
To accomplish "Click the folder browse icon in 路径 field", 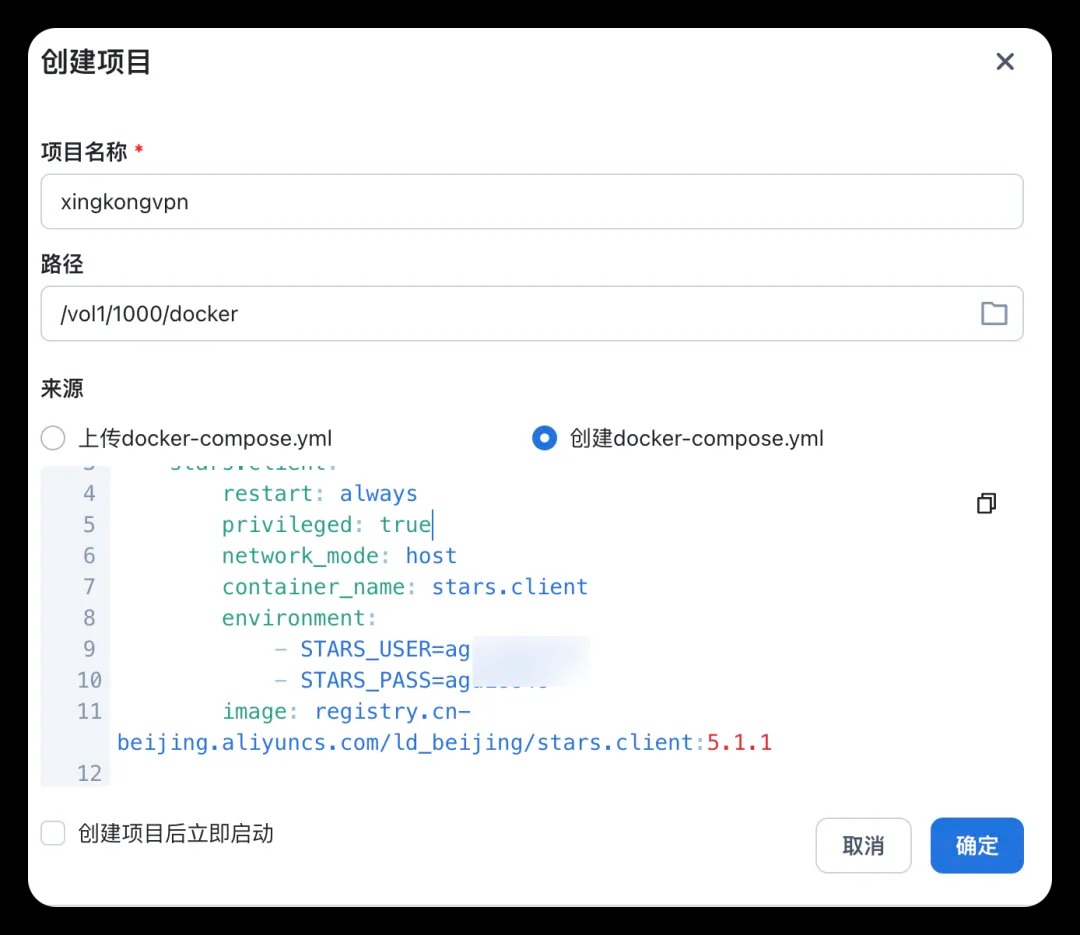I will tap(993, 314).
